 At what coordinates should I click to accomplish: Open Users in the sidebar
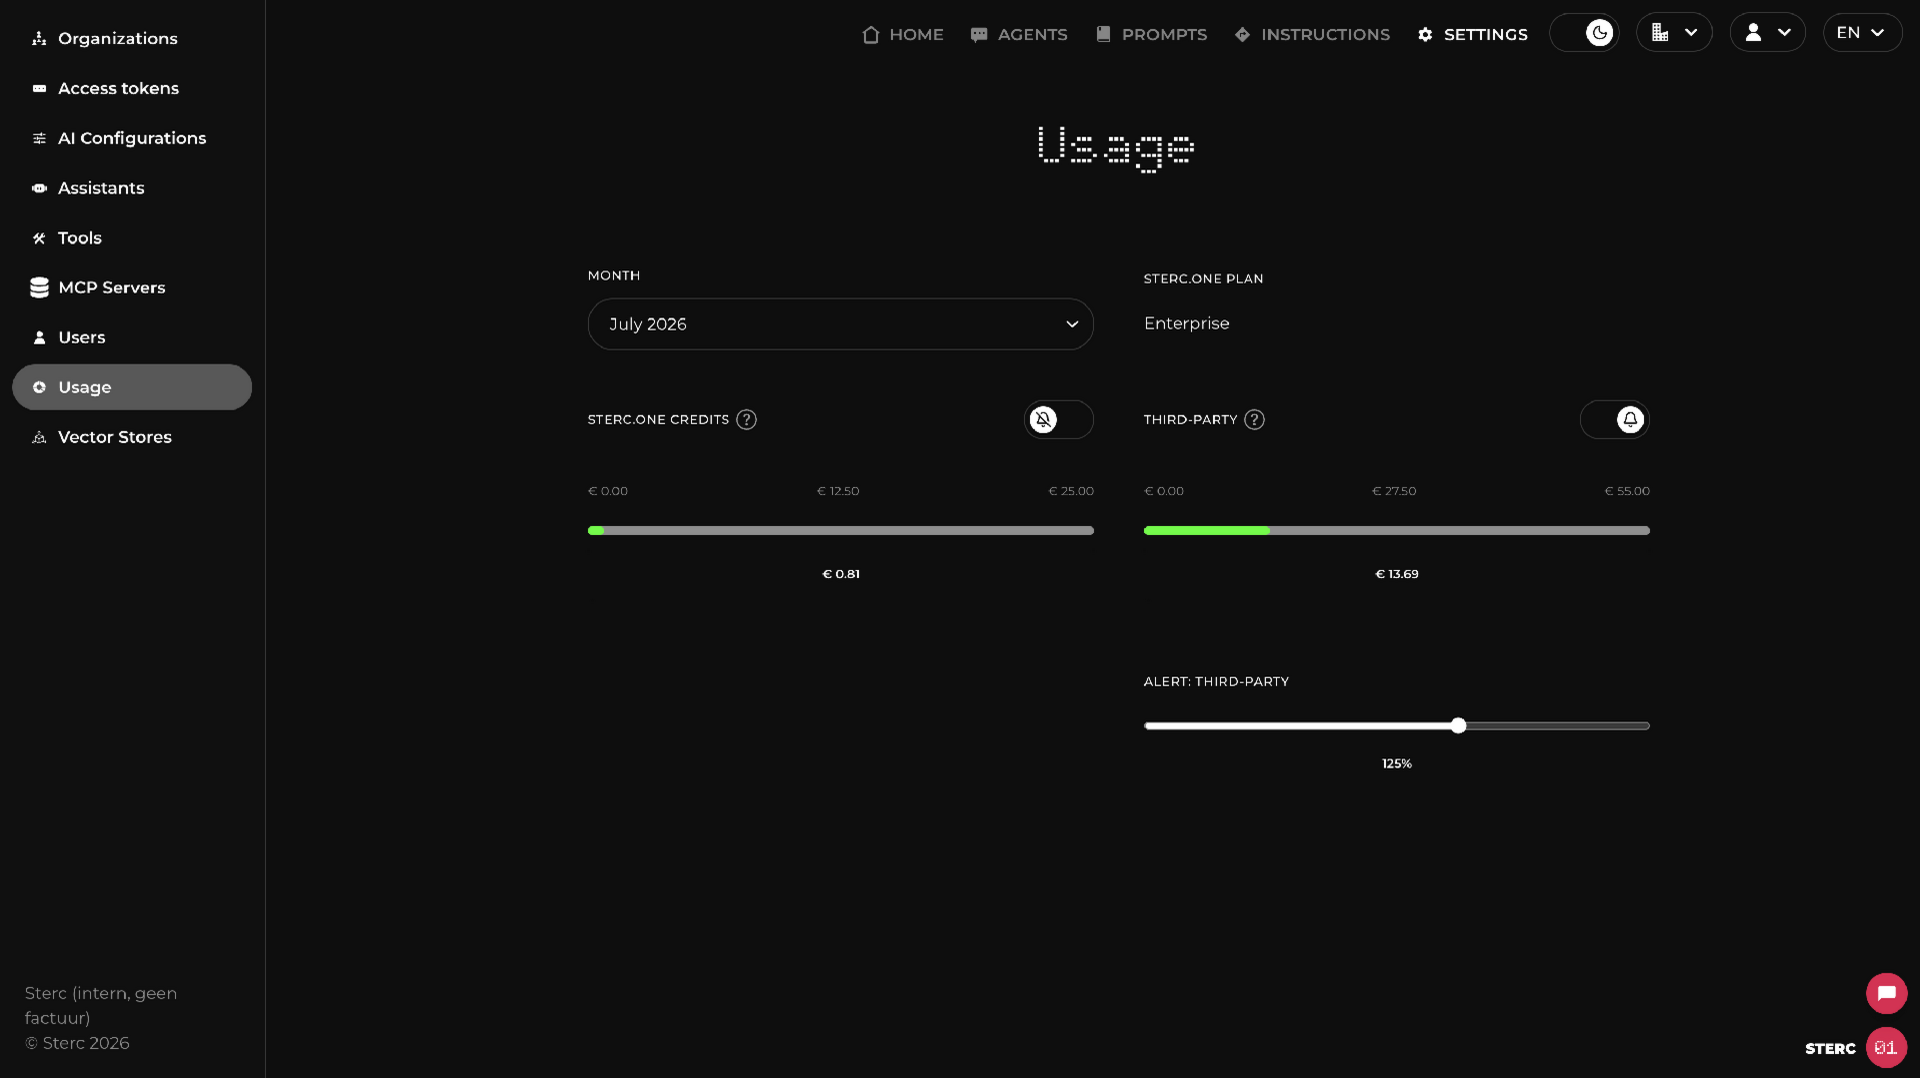coord(132,337)
